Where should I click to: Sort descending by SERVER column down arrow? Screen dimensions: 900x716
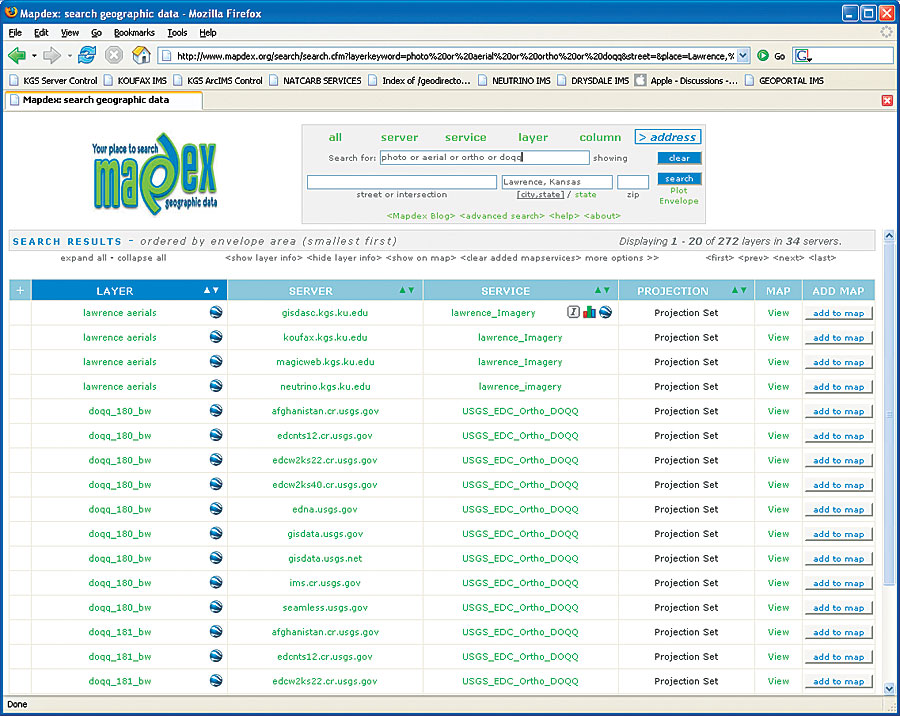click(411, 291)
